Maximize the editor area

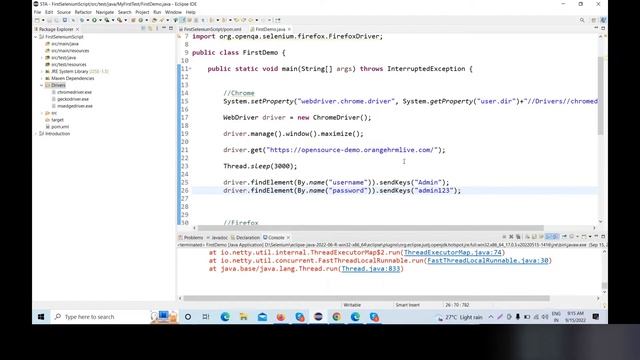pyautogui.click(x=603, y=28)
